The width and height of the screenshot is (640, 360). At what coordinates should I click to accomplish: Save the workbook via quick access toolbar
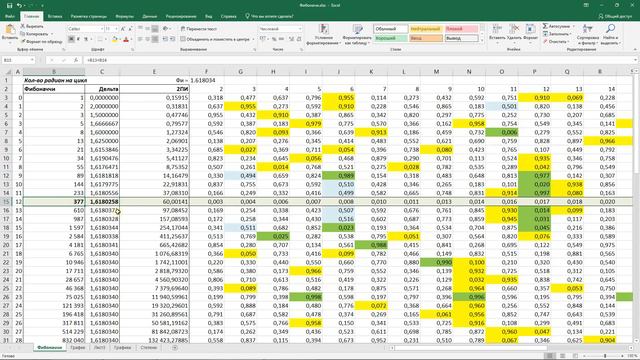pyautogui.click(x=9, y=5)
